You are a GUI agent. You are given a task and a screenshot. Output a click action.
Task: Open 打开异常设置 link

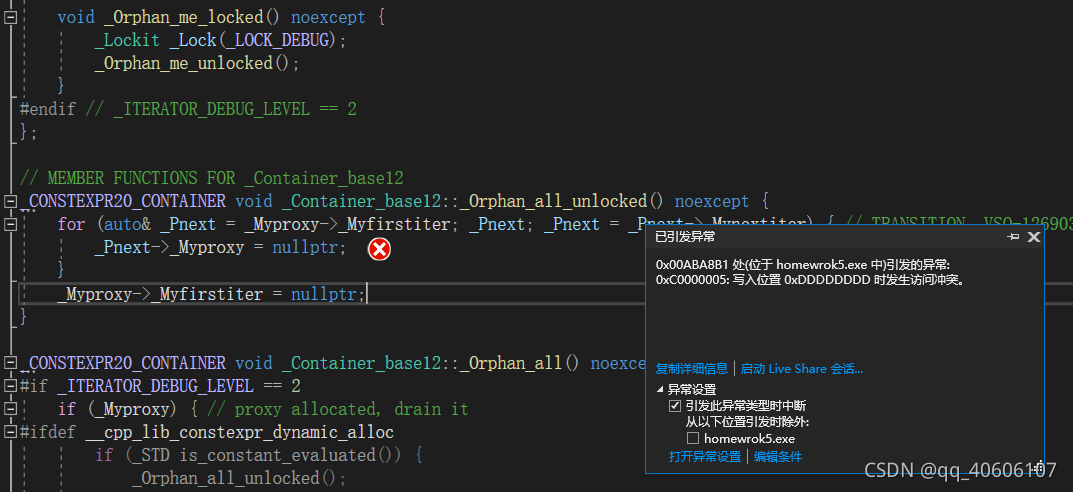705,456
